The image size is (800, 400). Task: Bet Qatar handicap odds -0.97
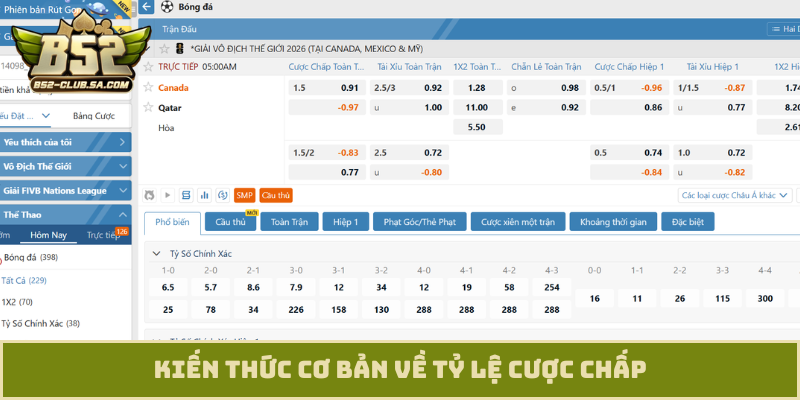(327, 108)
